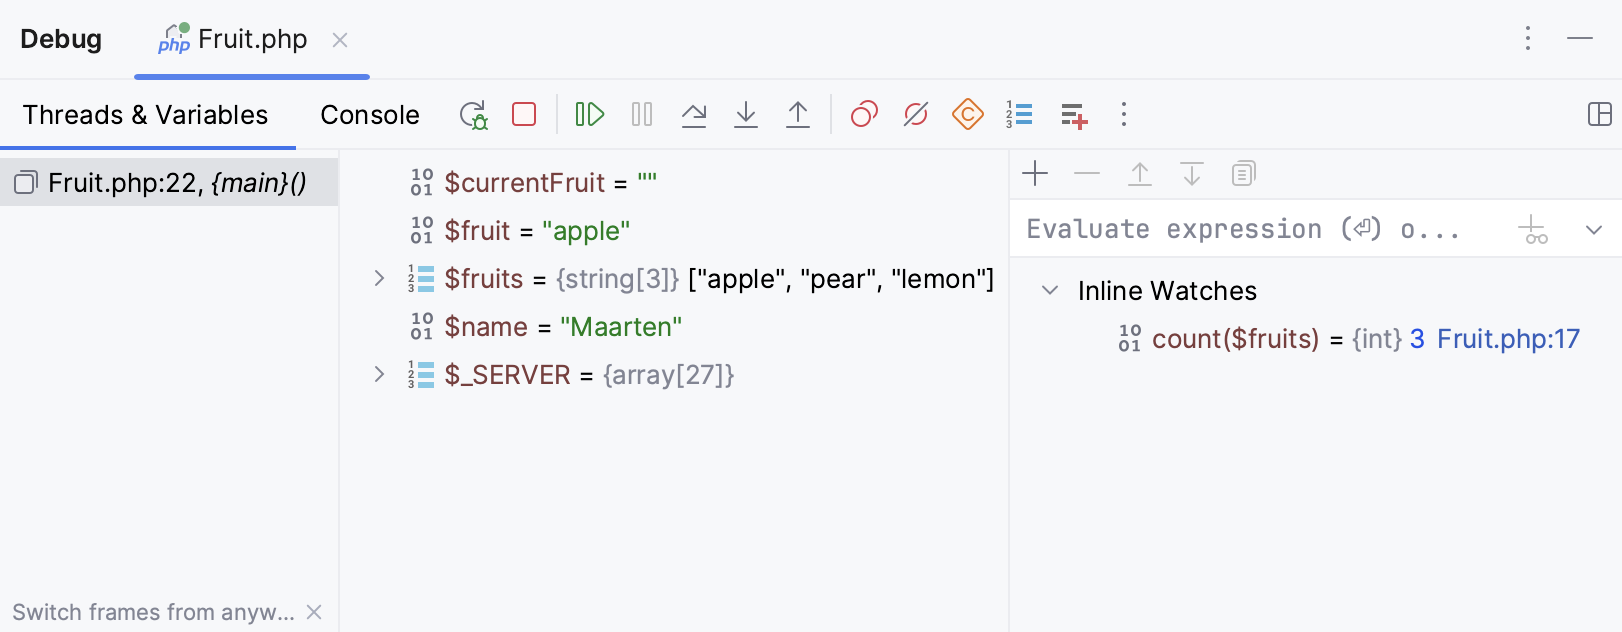1622x632 pixels.
Task: Open the Fruit.php:17 source link
Action: pyautogui.click(x=1508, y=339)
